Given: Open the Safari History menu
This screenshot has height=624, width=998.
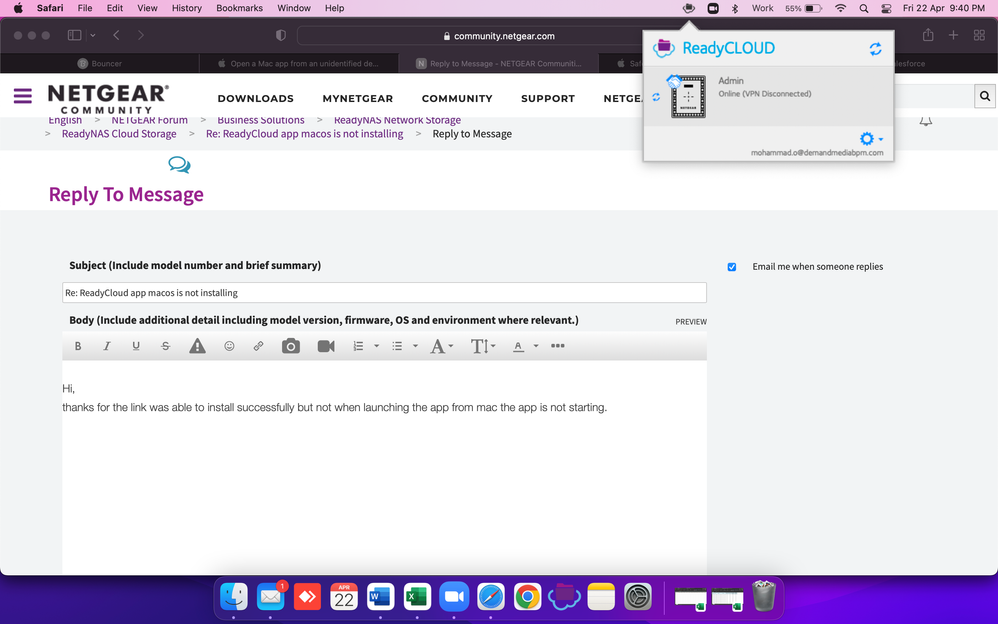Looking at the screenshot, I should [x=186, y=8].
